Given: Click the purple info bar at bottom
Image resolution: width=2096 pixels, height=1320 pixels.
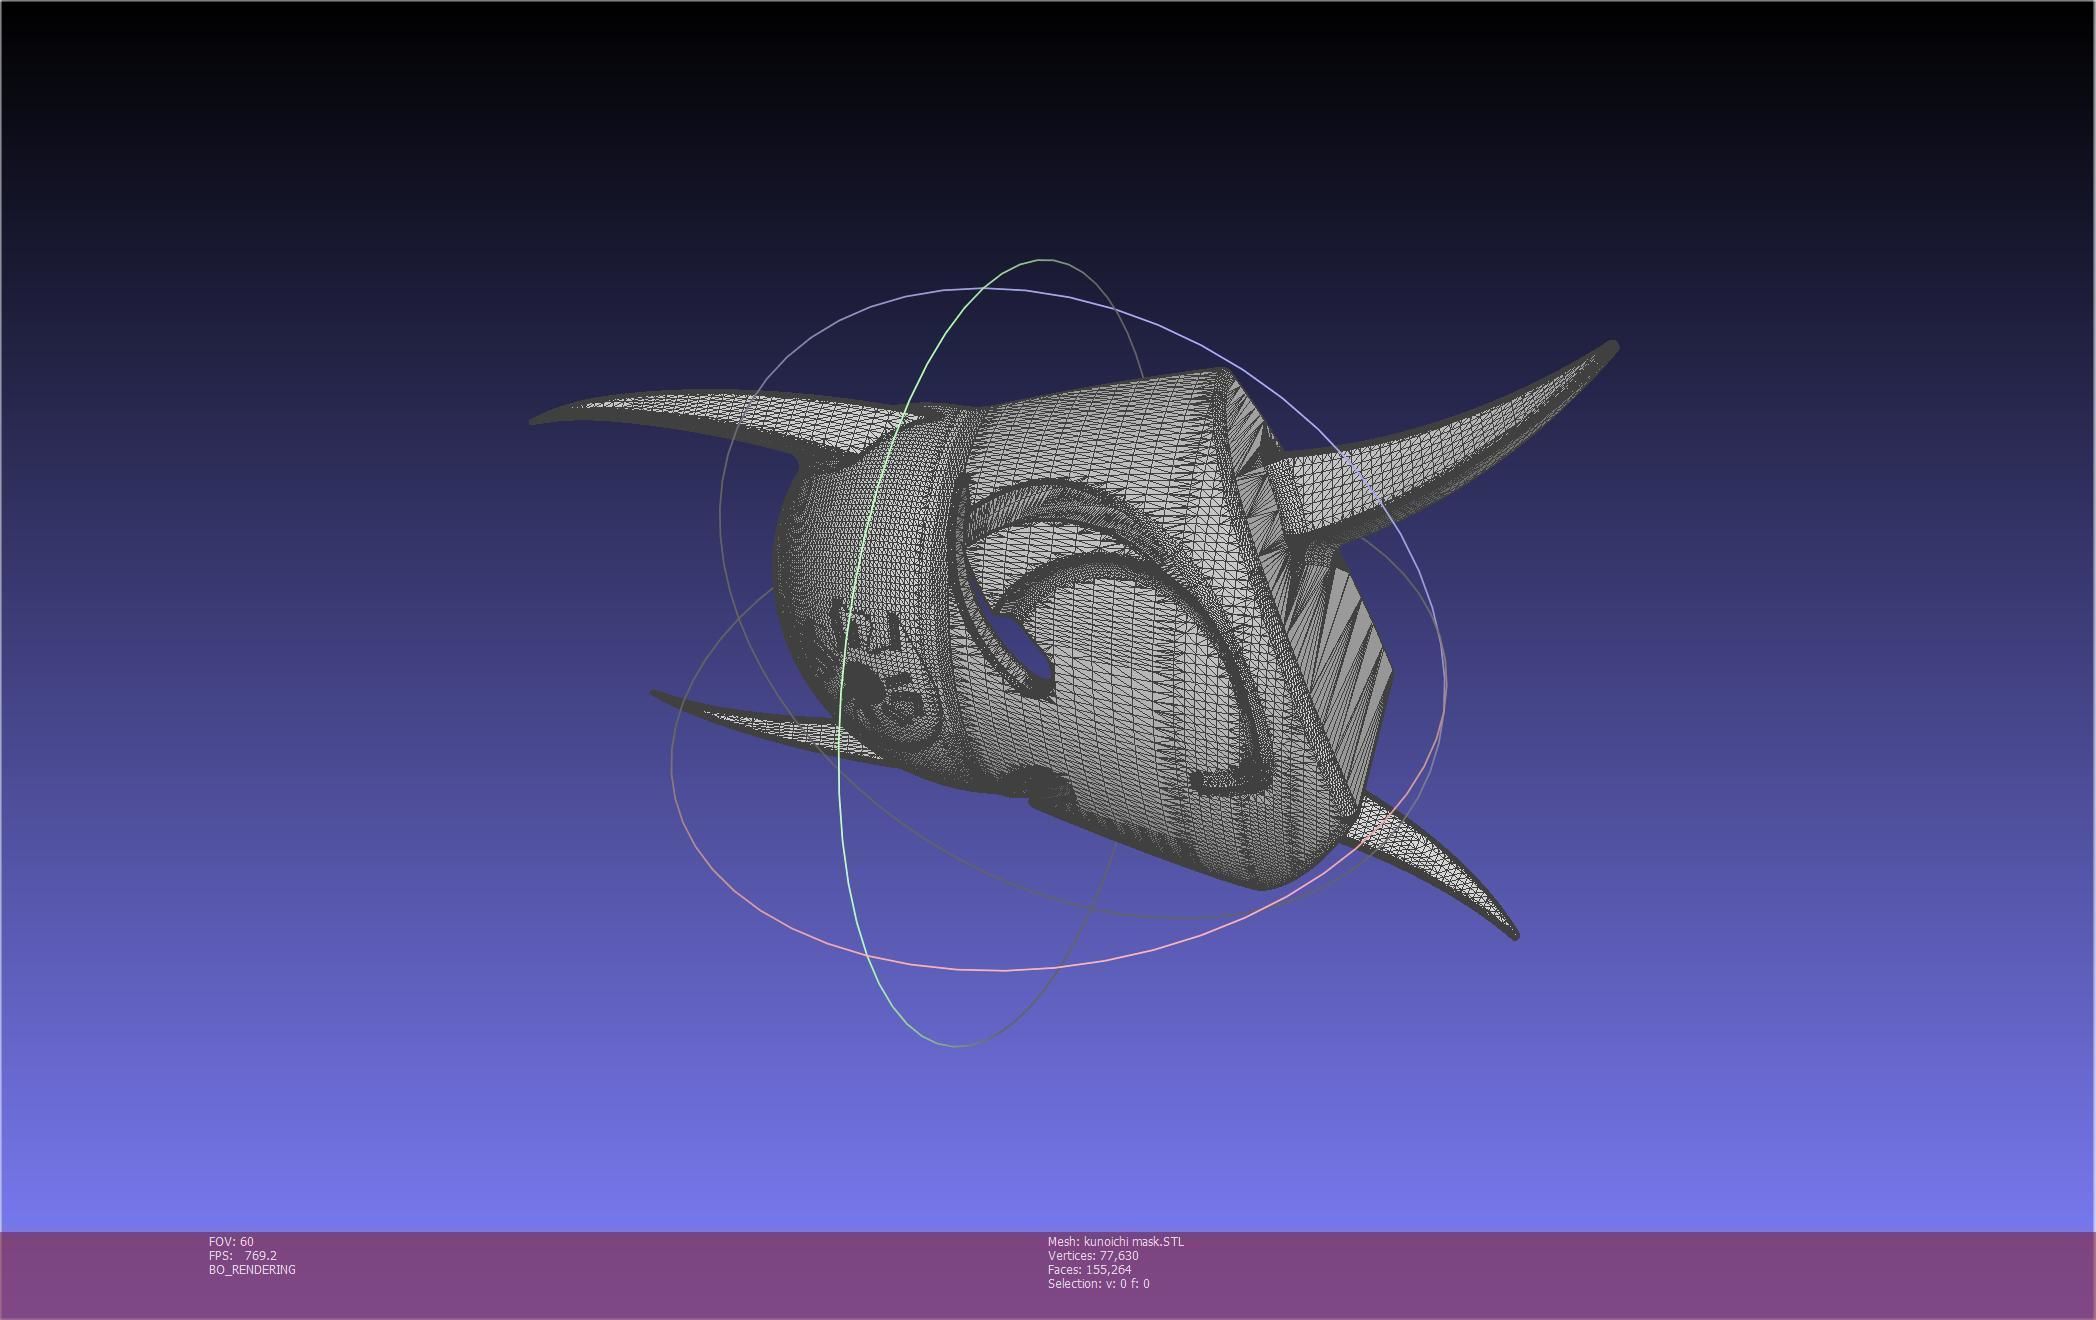Looking at the screenshot, I should click(x=1600, y=1275).
